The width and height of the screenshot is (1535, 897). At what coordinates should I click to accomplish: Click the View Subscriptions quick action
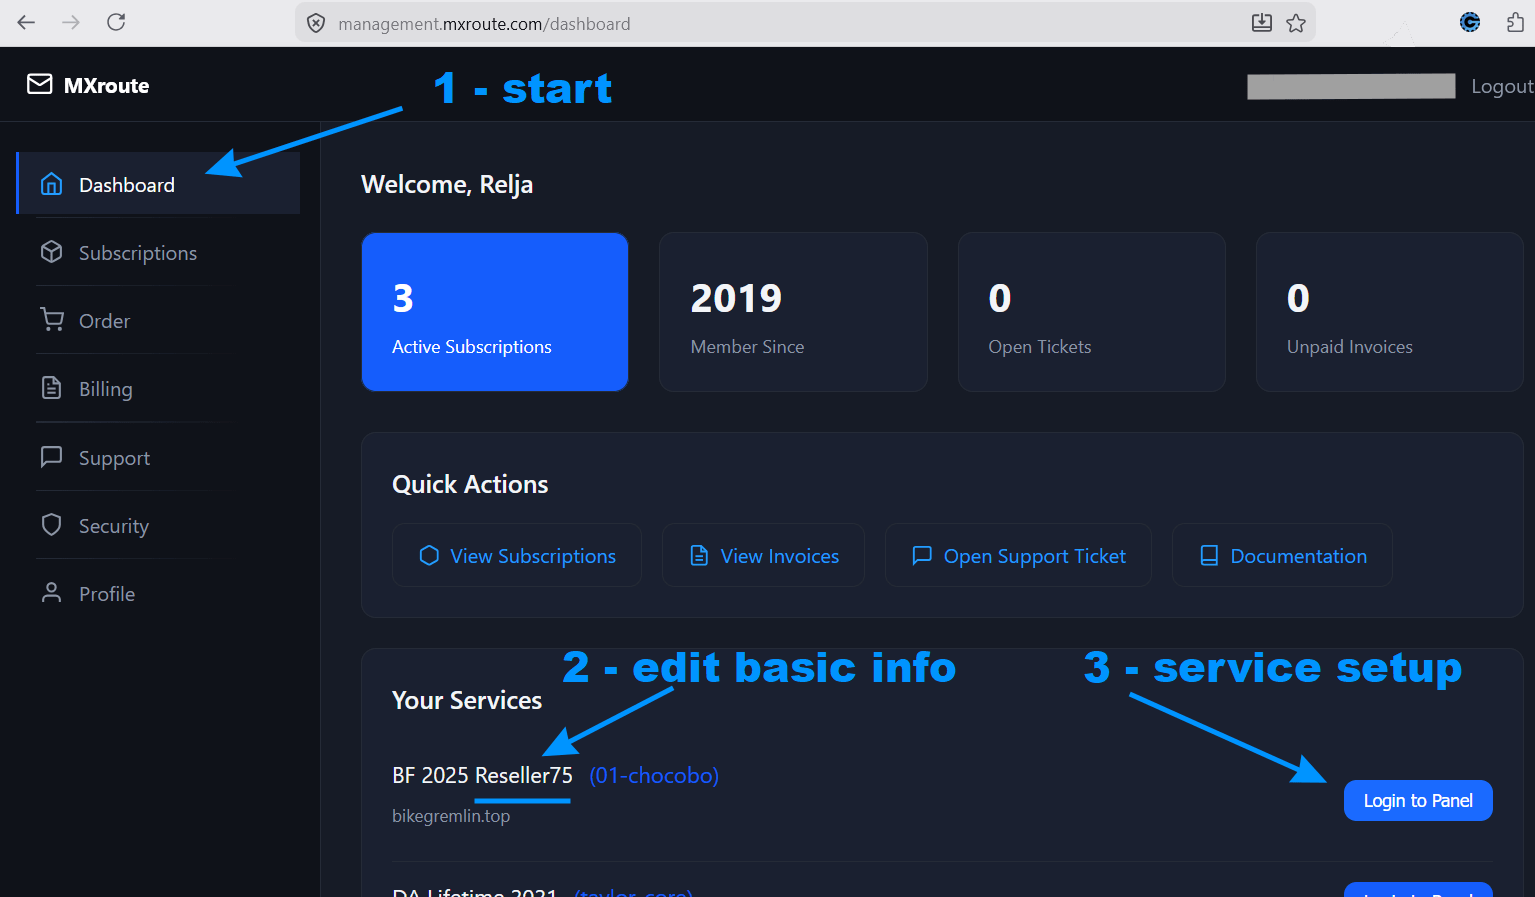(x=517, y=555)
